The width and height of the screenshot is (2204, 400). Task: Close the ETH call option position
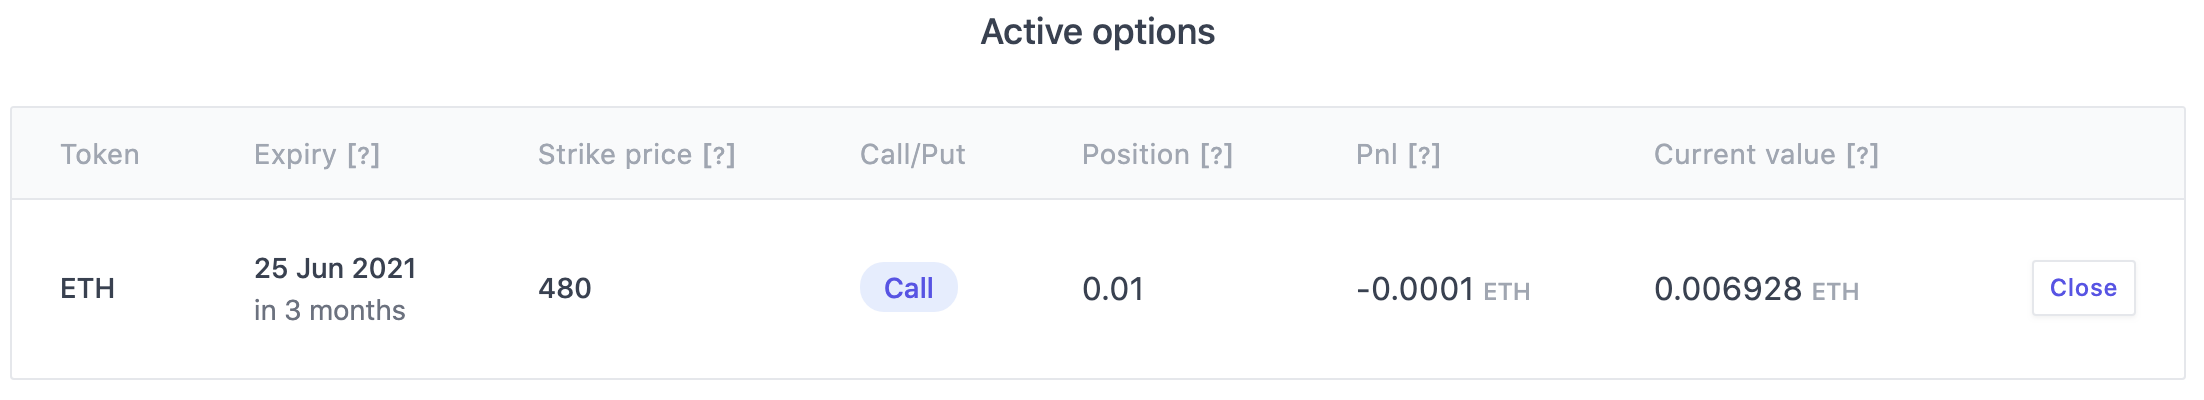(x=2083, y=288)
